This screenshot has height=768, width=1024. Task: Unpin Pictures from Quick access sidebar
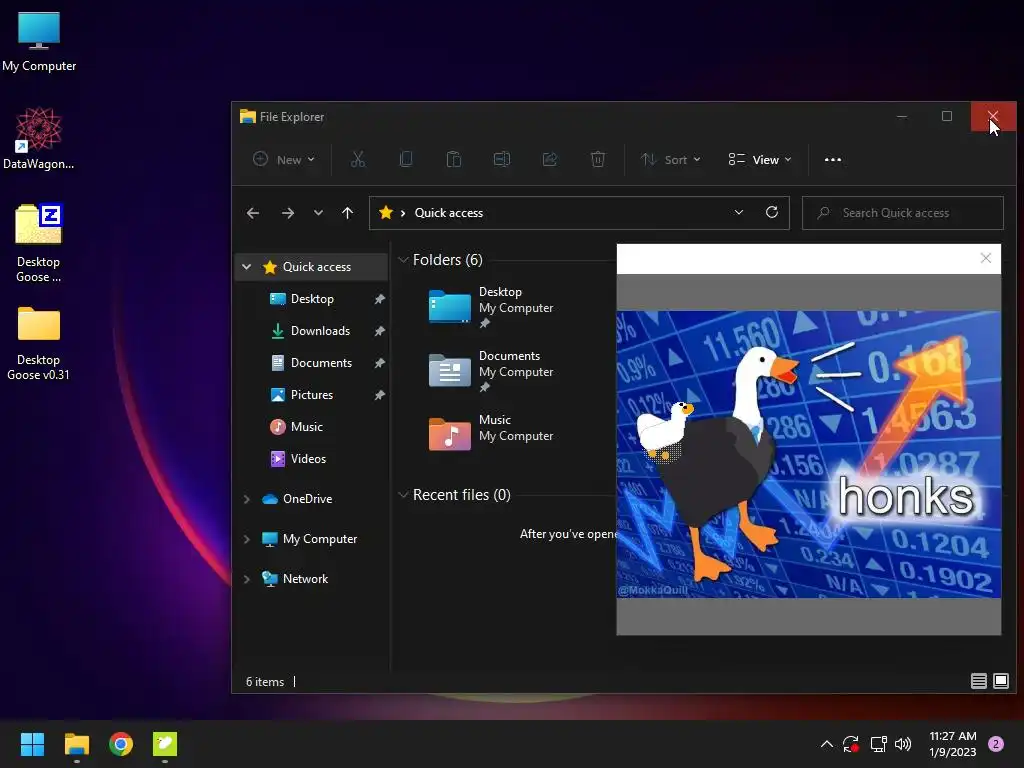(379, 394)
